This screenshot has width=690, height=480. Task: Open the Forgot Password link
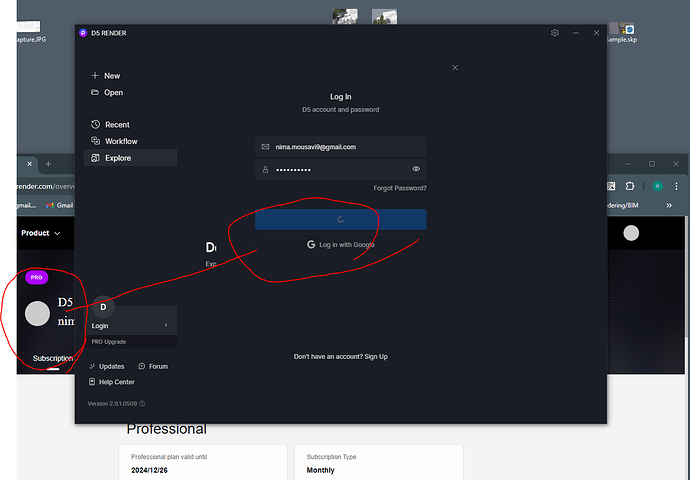400,188
